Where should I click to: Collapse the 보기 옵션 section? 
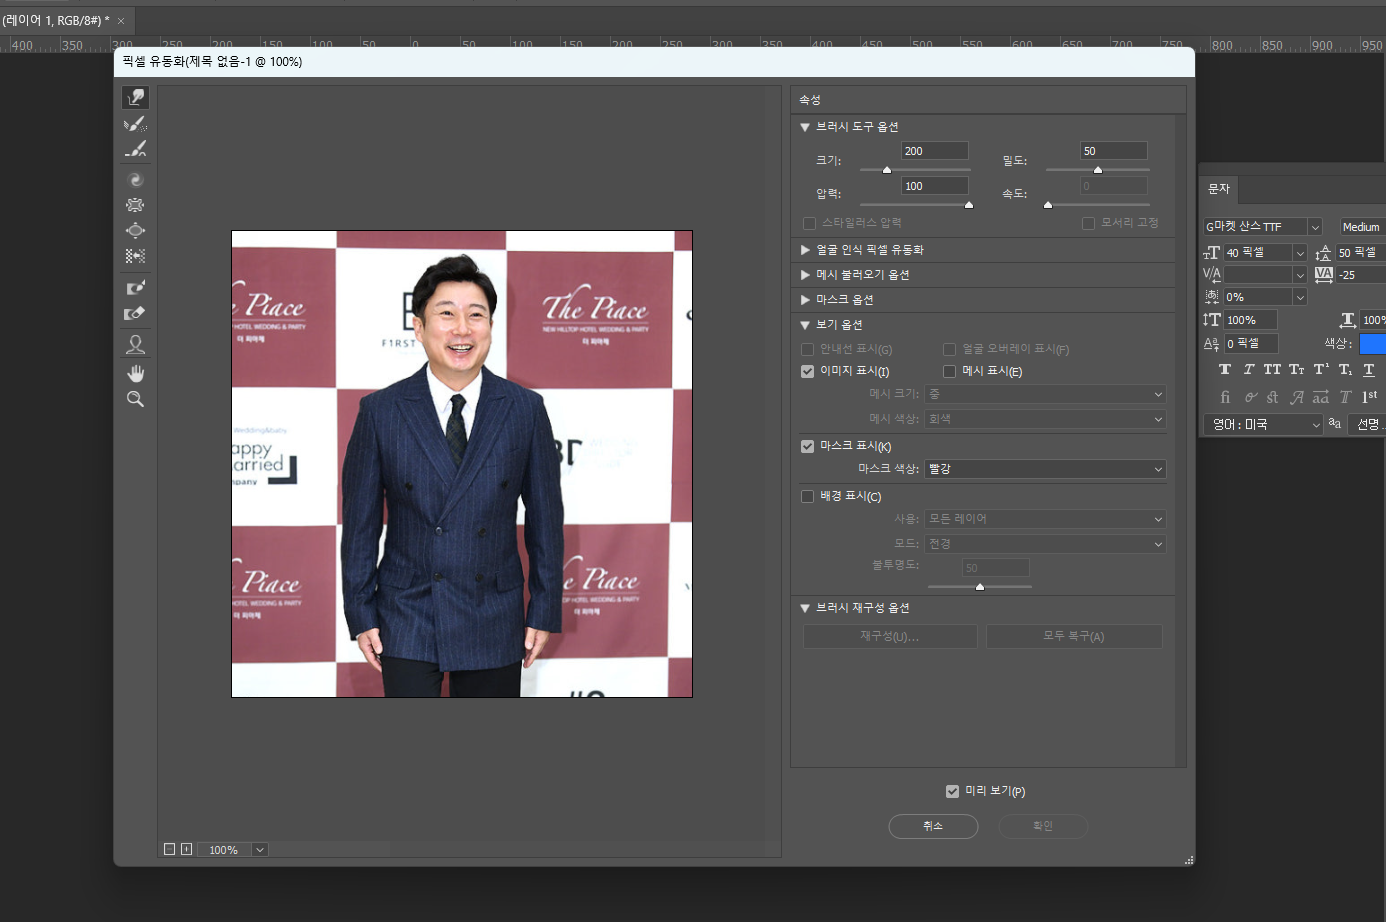click(804, 325)
